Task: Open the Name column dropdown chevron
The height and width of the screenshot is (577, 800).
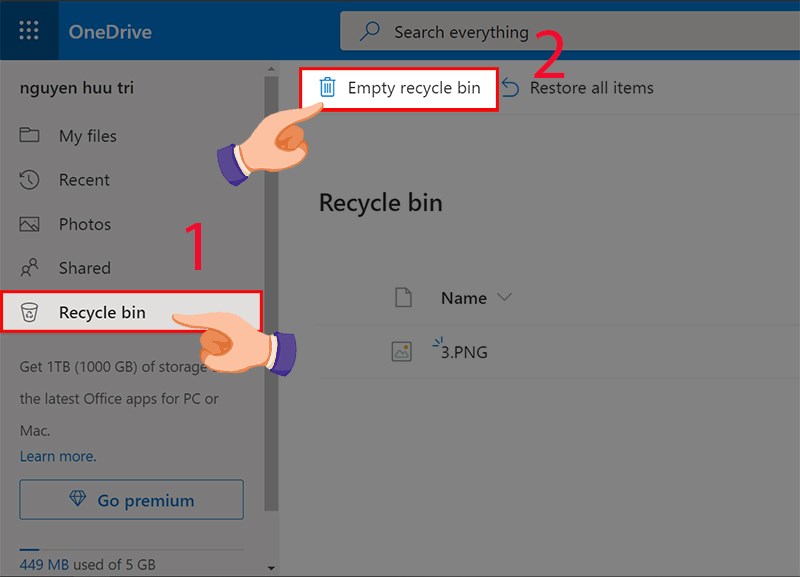Action: 504,297
